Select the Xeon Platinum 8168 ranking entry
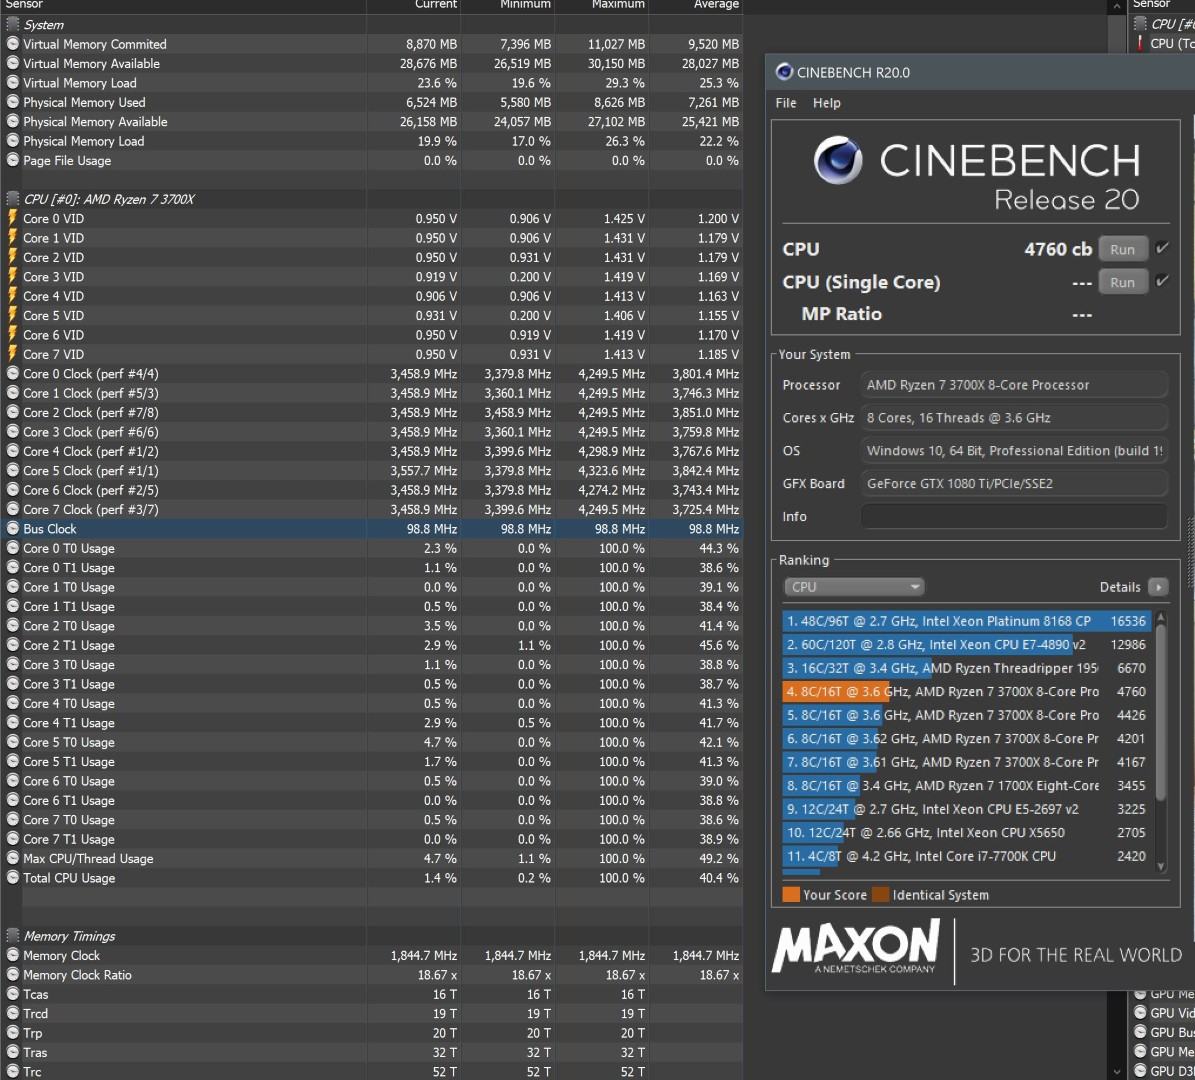Viewport: 1195px width, 1080px height. click(x=965, y=621)
